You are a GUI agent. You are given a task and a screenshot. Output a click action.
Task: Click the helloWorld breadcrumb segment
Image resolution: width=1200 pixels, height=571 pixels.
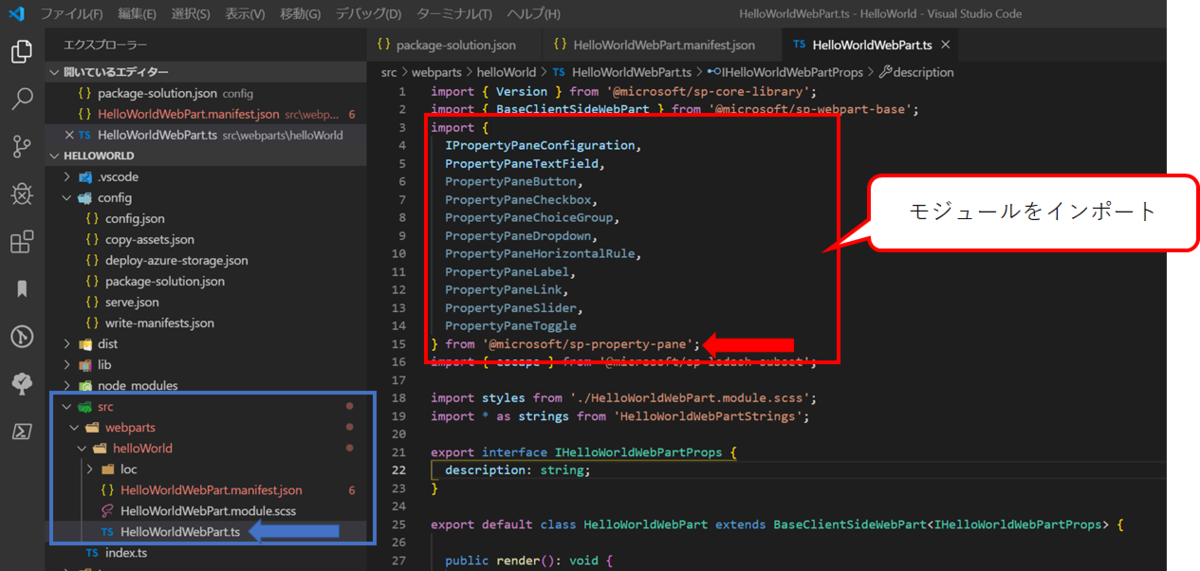point(507,72)
